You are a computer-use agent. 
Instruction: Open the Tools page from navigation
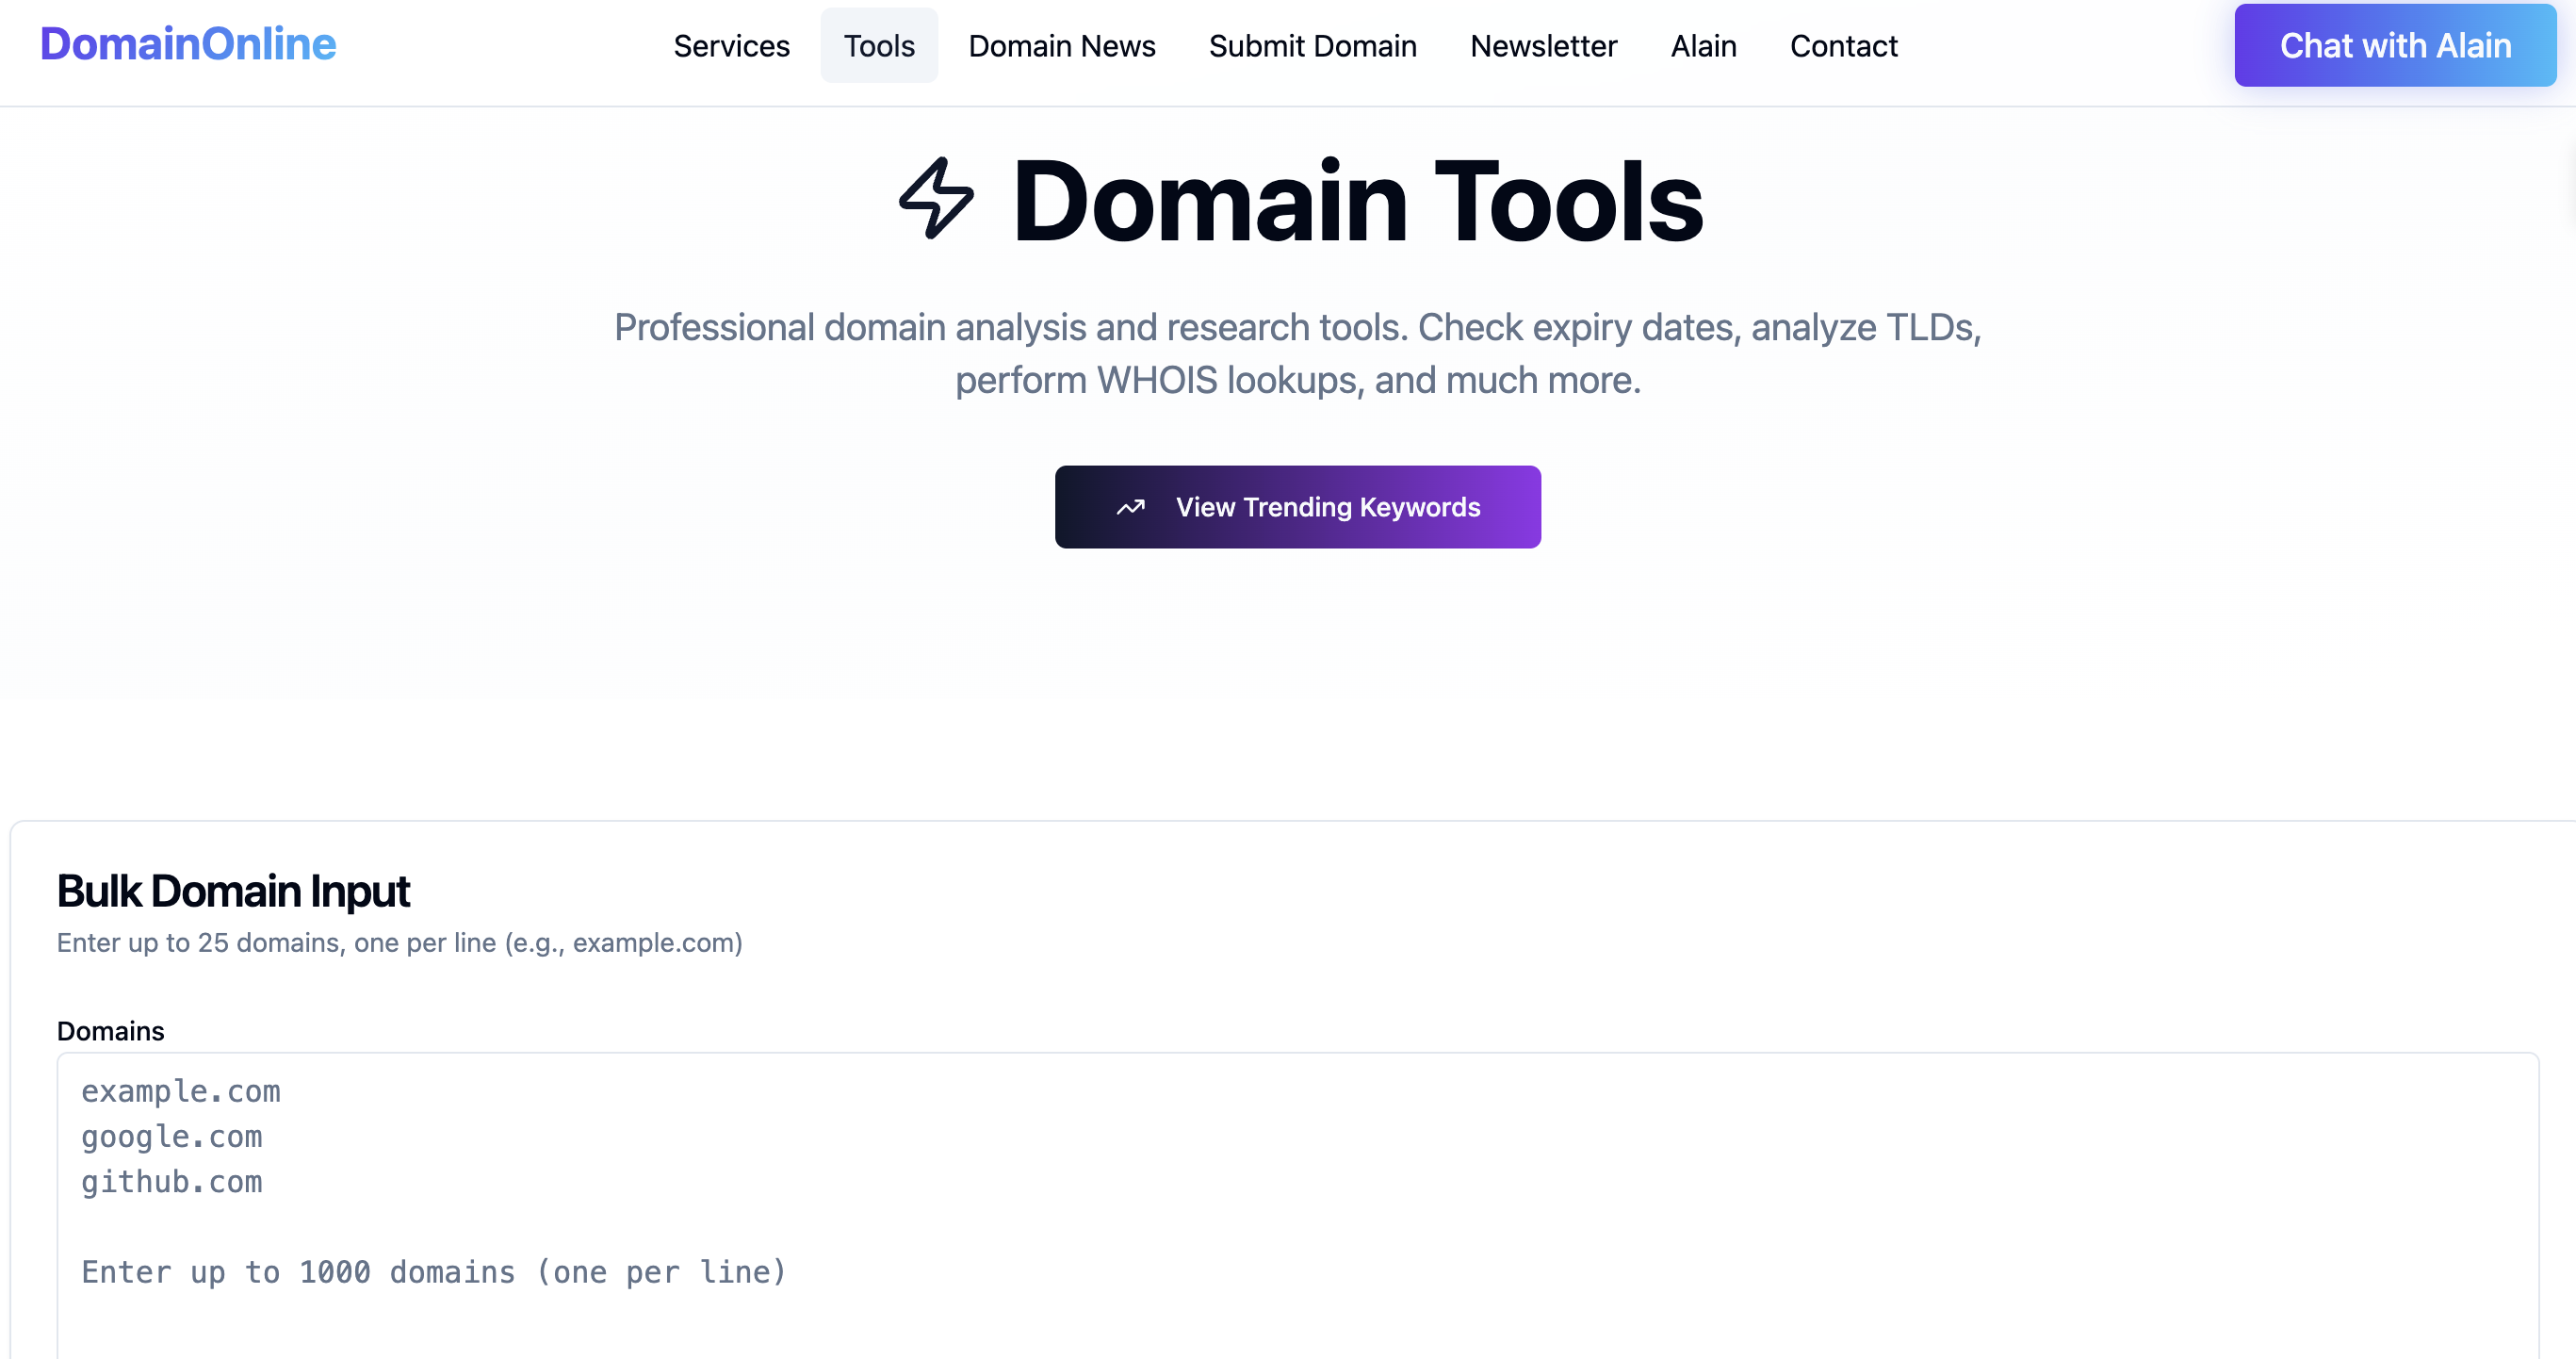[879, 45]
